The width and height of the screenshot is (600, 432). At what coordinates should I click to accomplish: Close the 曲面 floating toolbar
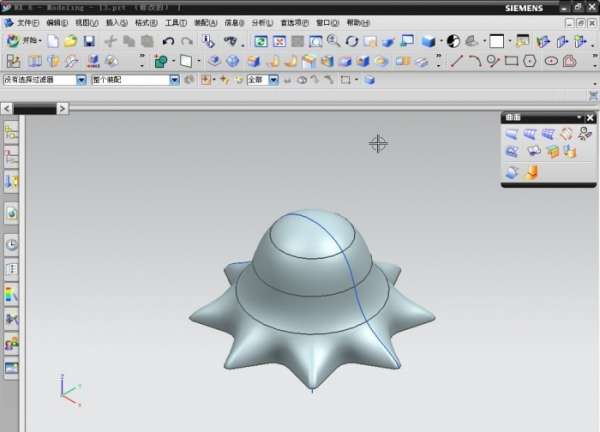tap(591, 118)
